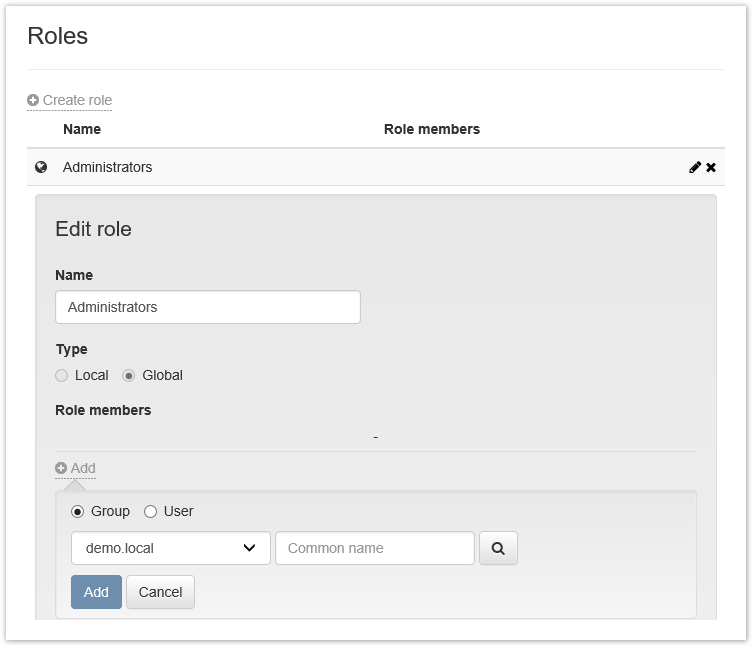Choose the Group member radio option
752x646 pixels.
[78, 512]
